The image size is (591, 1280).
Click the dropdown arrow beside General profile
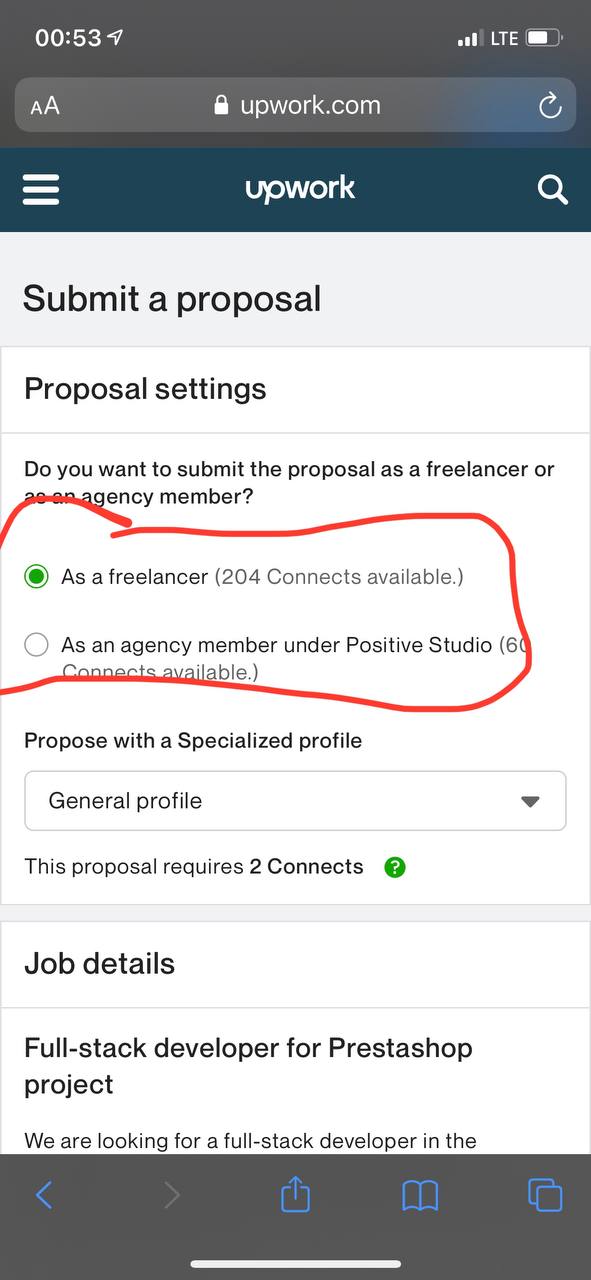[x=530, y=802]
